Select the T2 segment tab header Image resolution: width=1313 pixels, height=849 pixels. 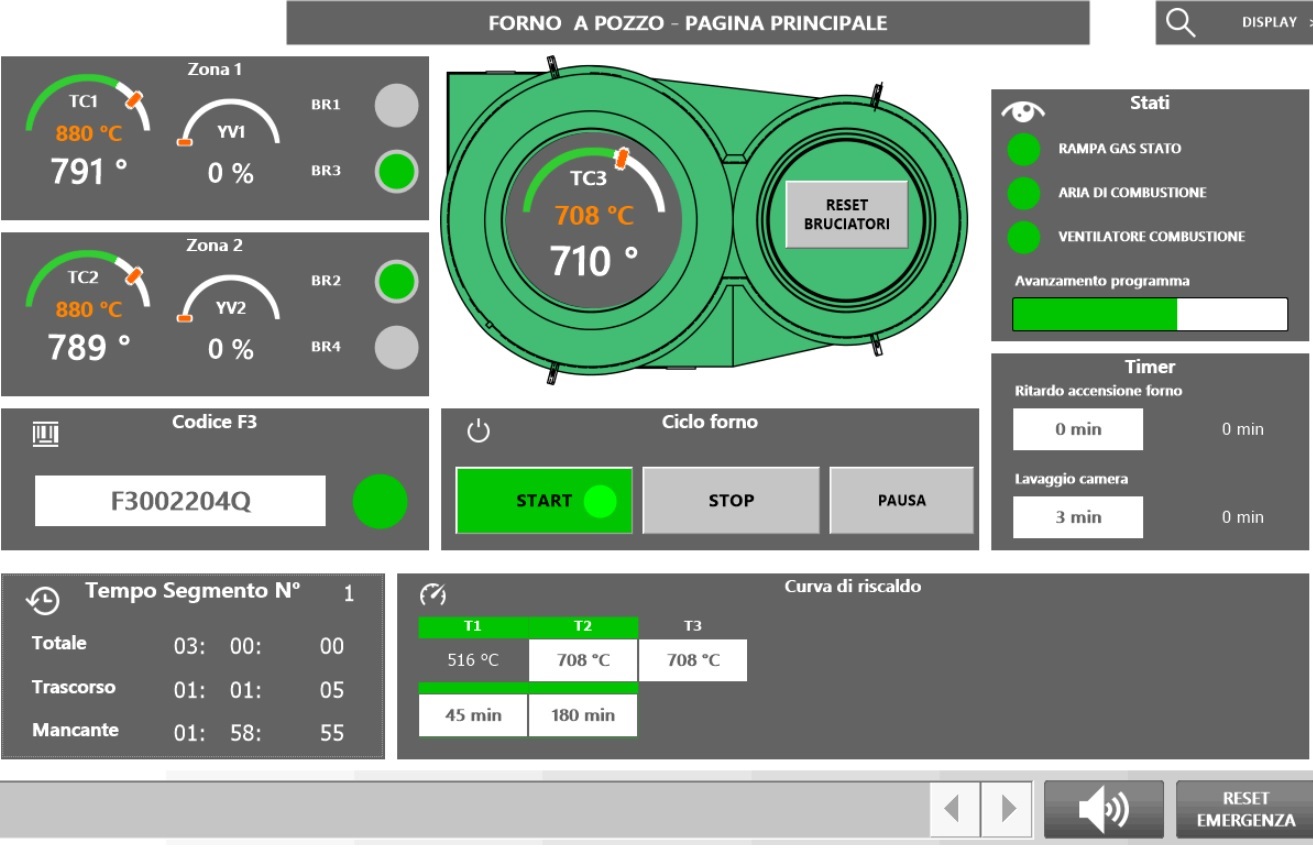(x=583, y=626)
